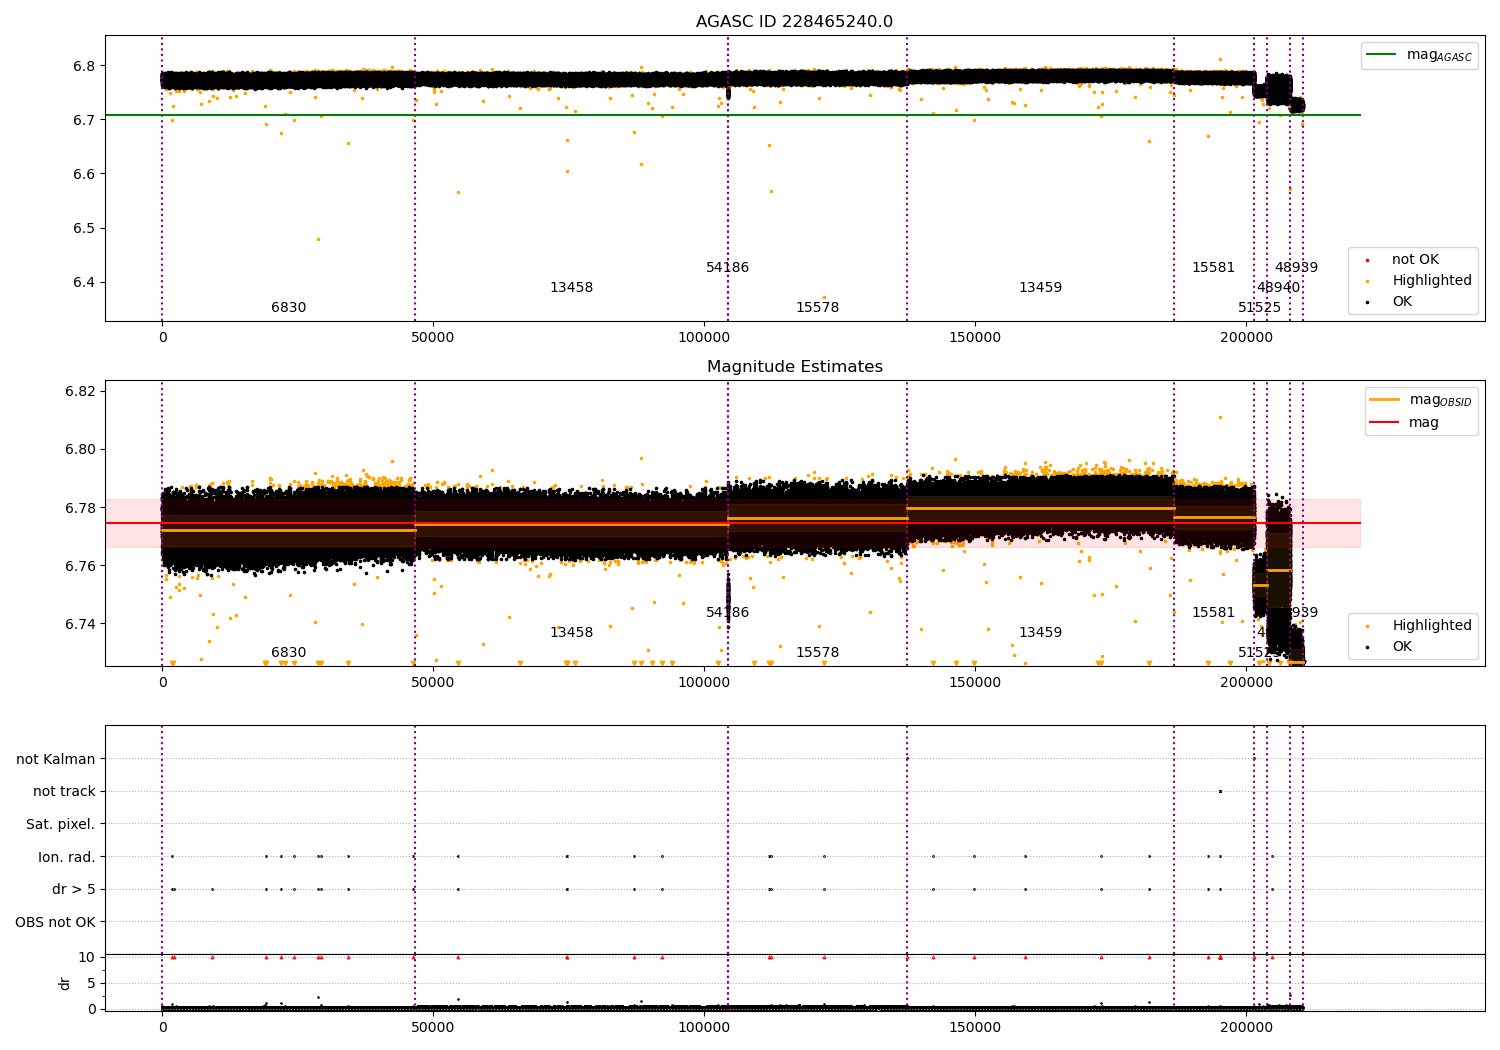Screen dimensions: 1500x1050
Task: Click y-axis tick 6.4 on top plot
Action: coord(84,282)
